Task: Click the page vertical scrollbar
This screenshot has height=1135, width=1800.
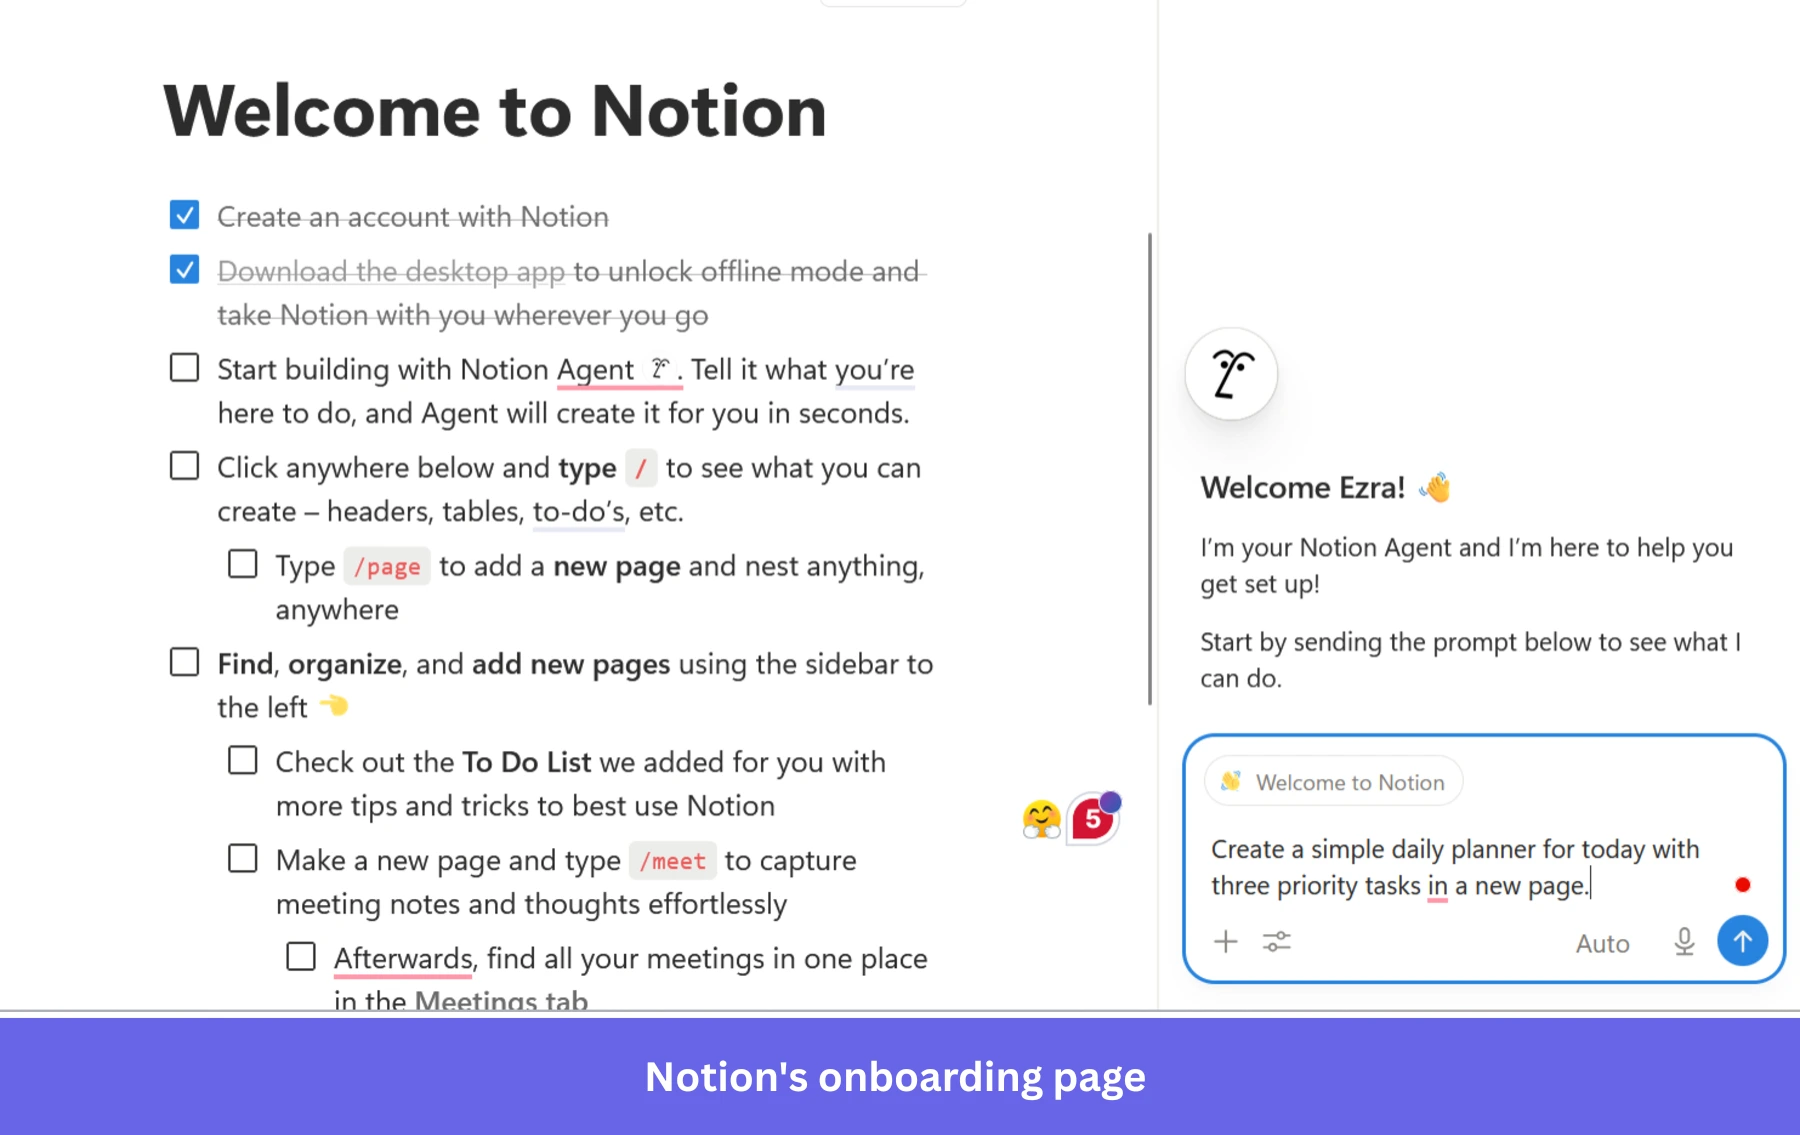Action: 1150,468
